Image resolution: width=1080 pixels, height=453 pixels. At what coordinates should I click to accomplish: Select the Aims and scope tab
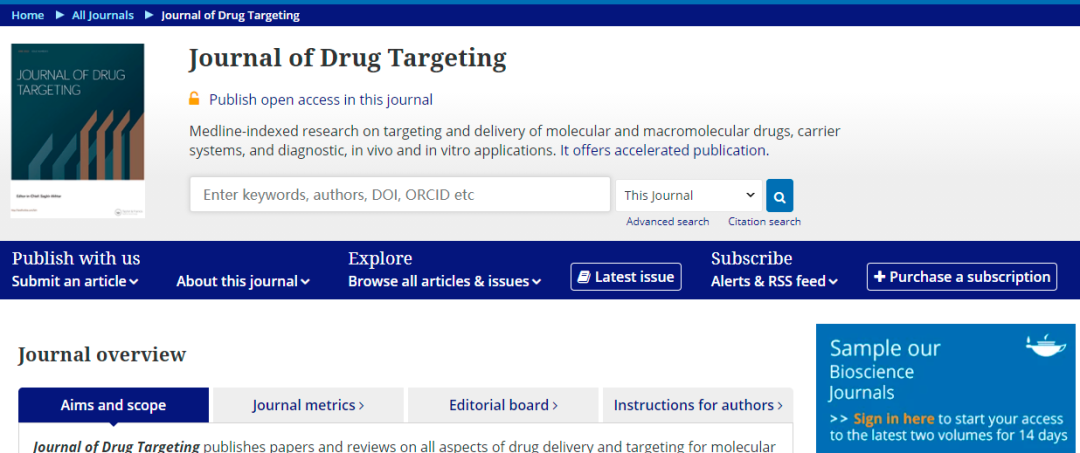tap(113, 405)
